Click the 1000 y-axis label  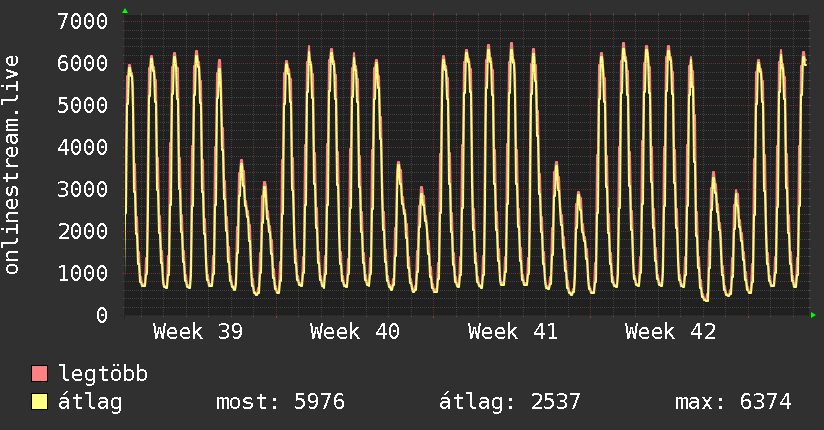point(83,273)
